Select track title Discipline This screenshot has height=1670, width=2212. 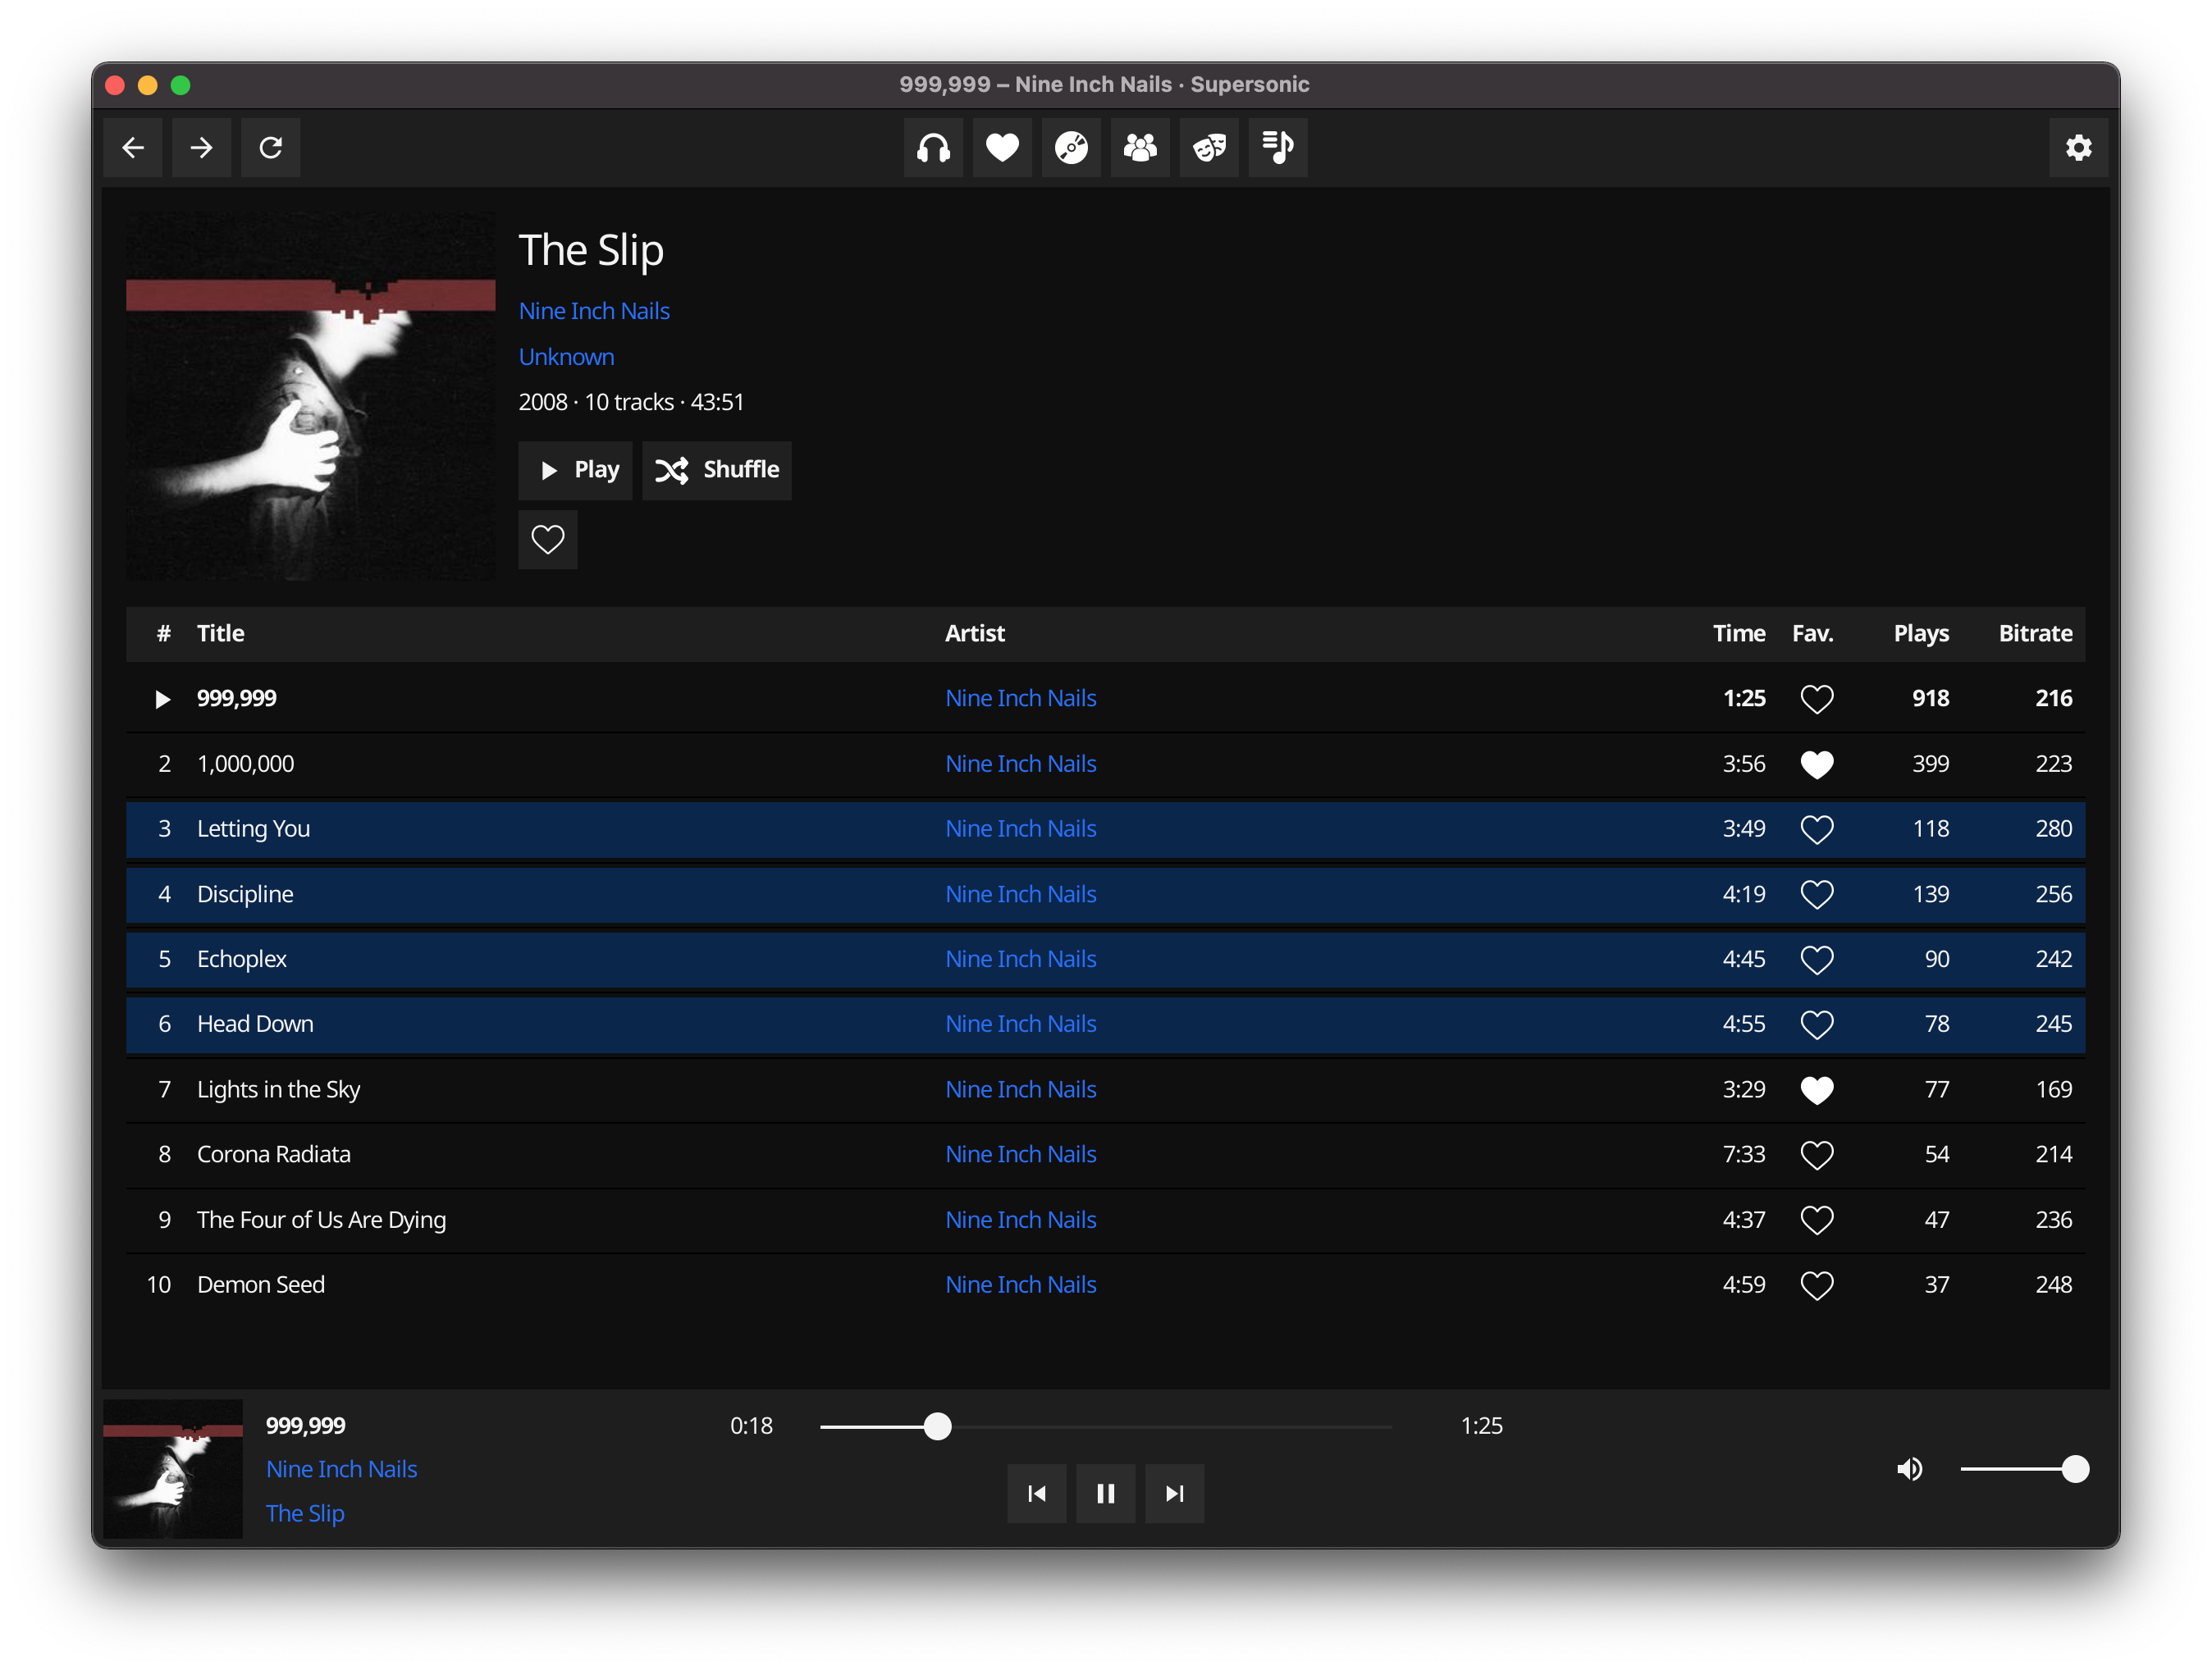245,894
